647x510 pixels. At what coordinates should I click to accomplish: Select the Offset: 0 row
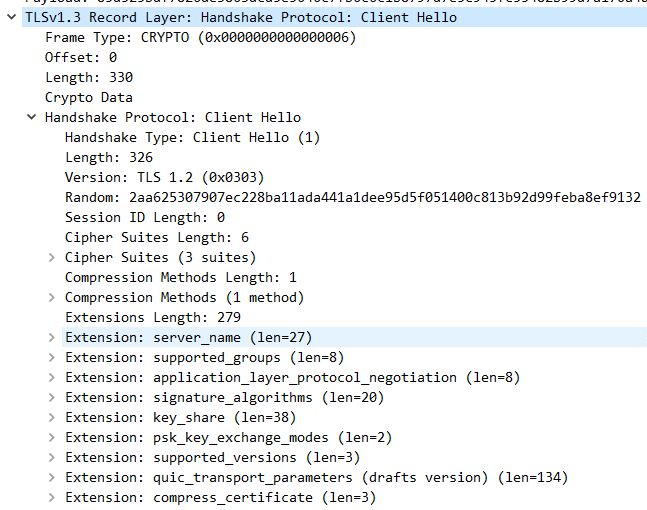pos(81,57)
